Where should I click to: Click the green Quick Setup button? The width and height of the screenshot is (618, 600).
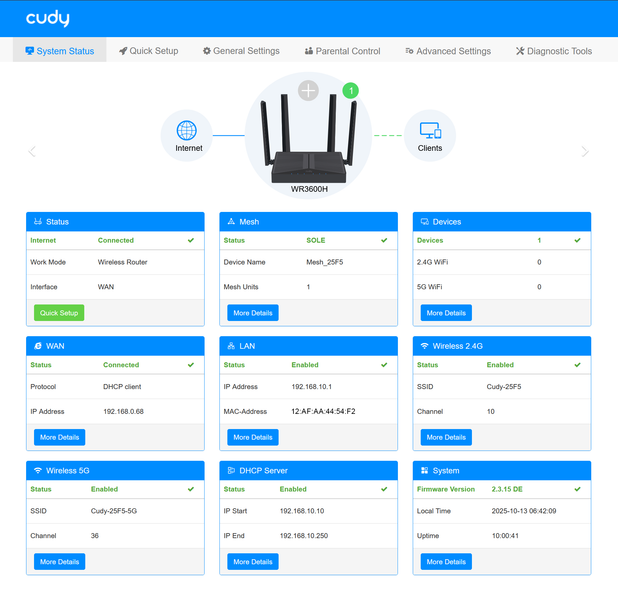pos(59,313)
